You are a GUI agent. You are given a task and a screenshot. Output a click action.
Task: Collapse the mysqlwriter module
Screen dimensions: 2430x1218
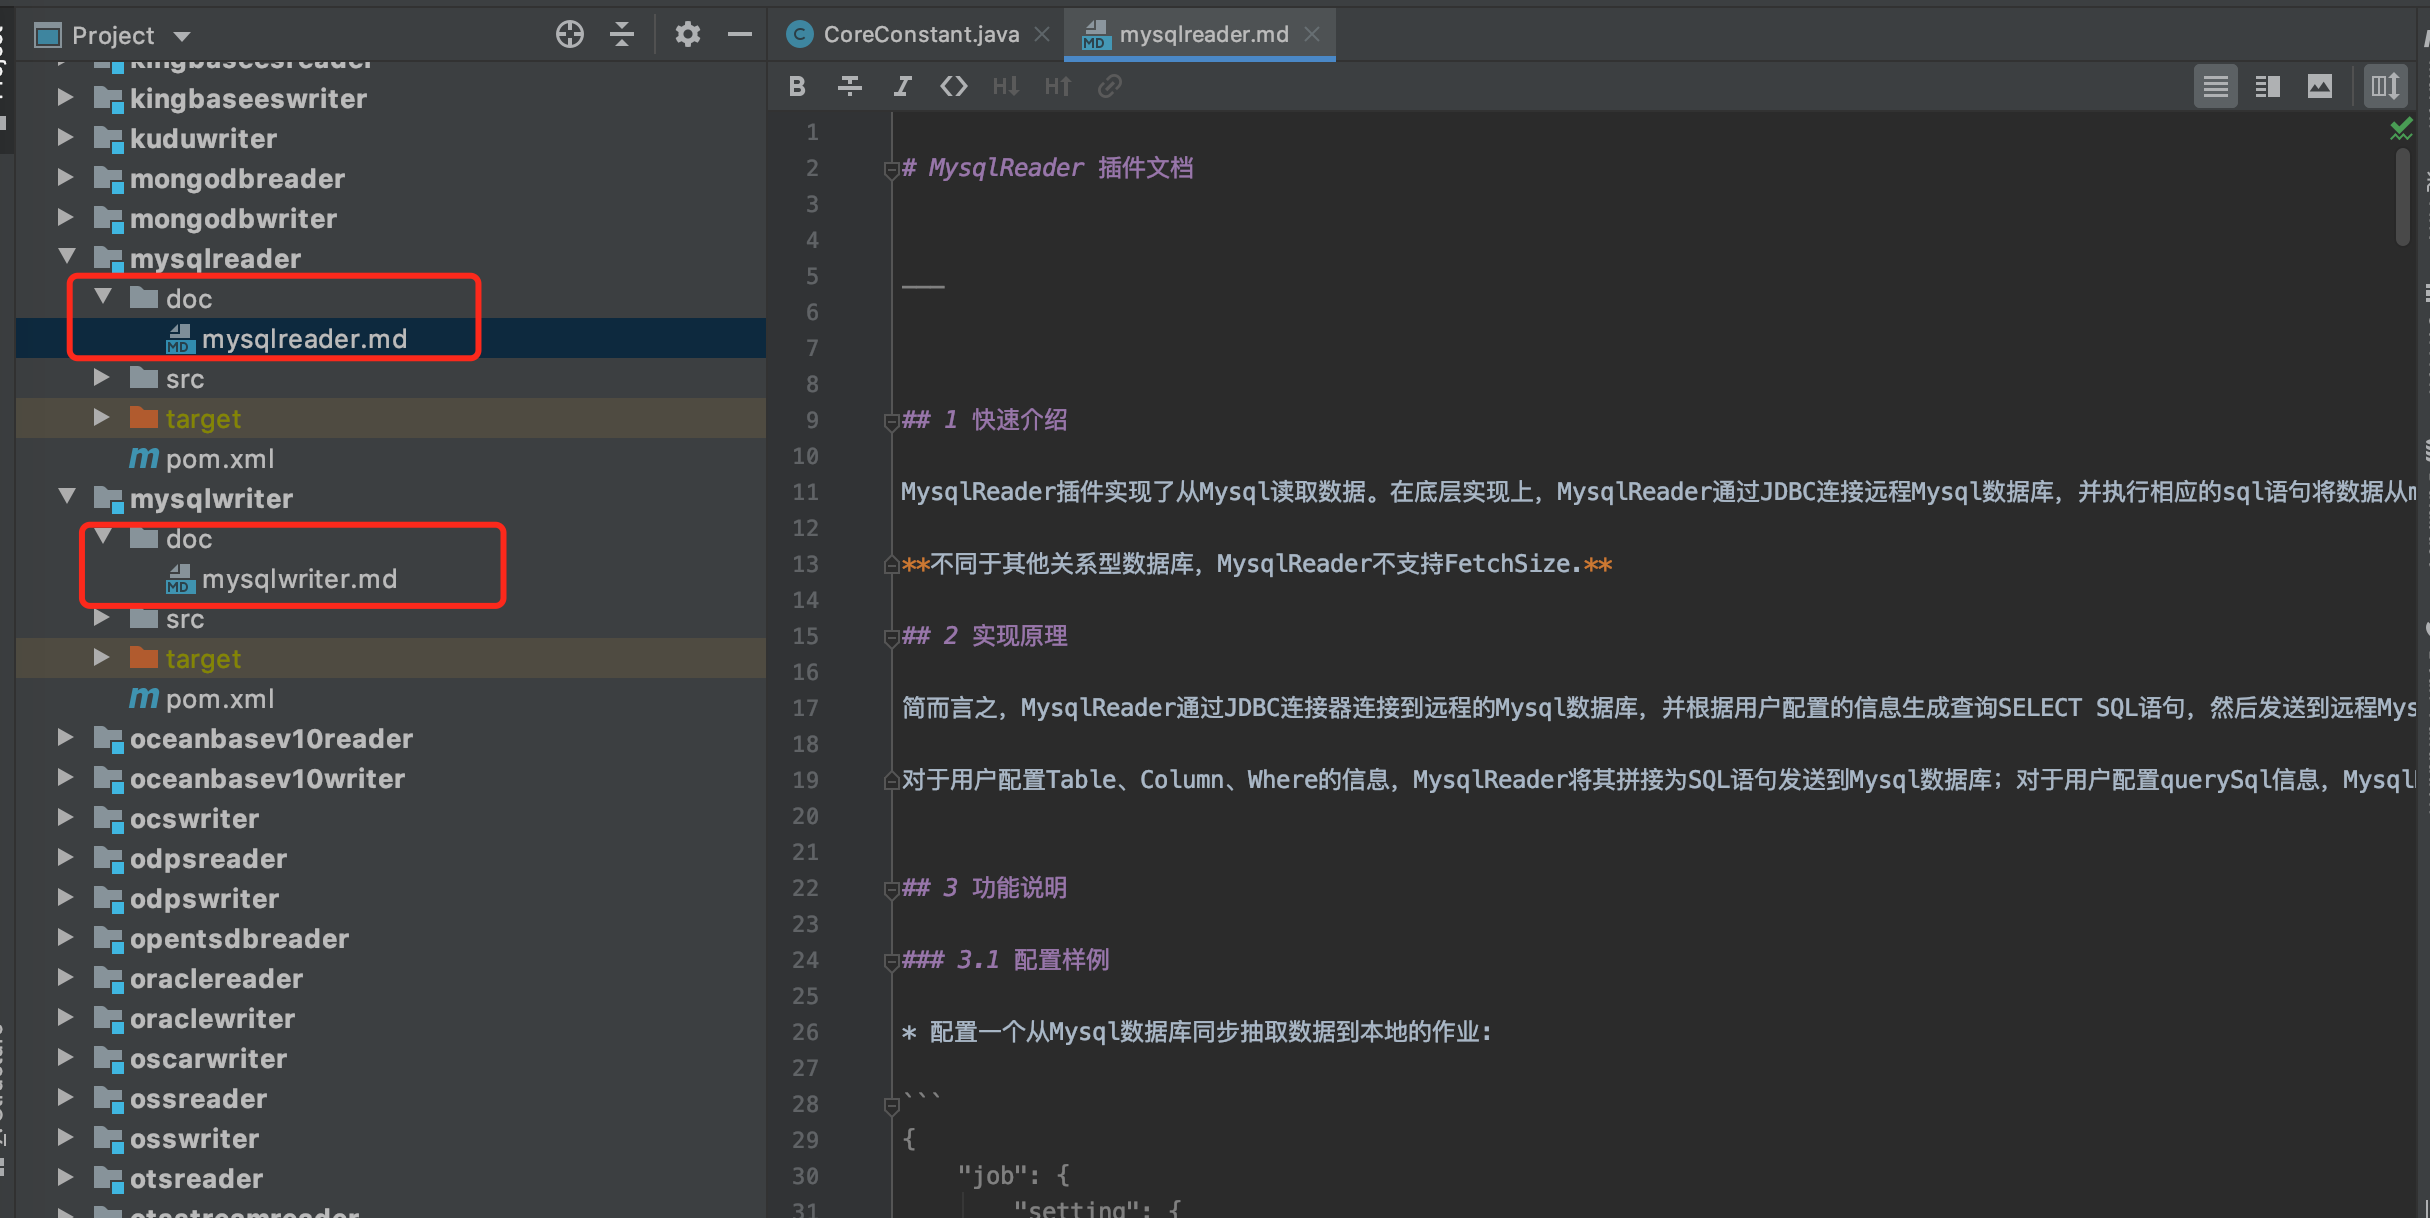point(67,497)
